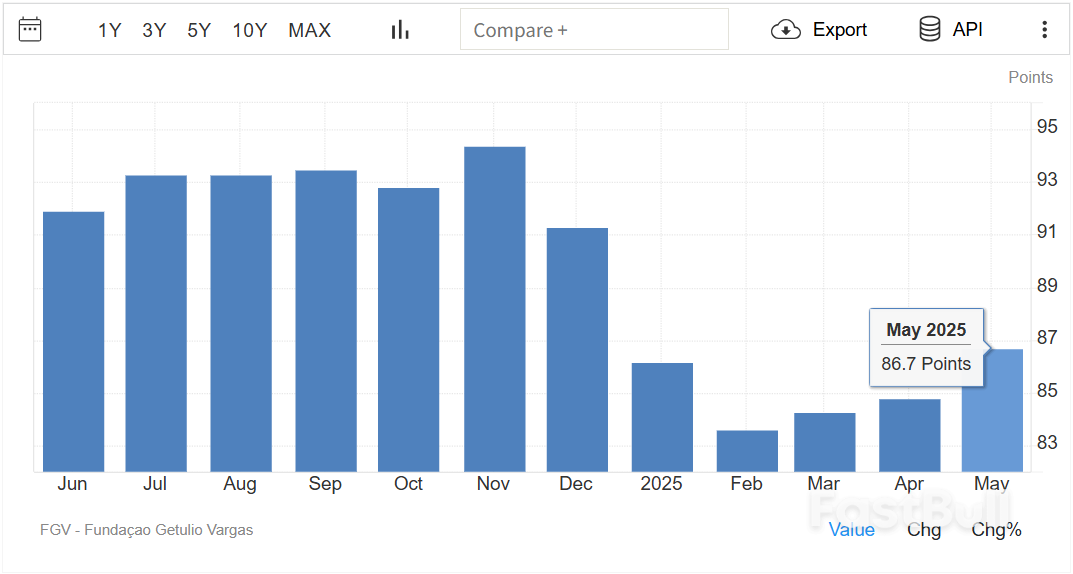The width and height of the screenshot is (1073, 574).
Task: Switch to 5Y time range
Action: (x=199, y=30)
